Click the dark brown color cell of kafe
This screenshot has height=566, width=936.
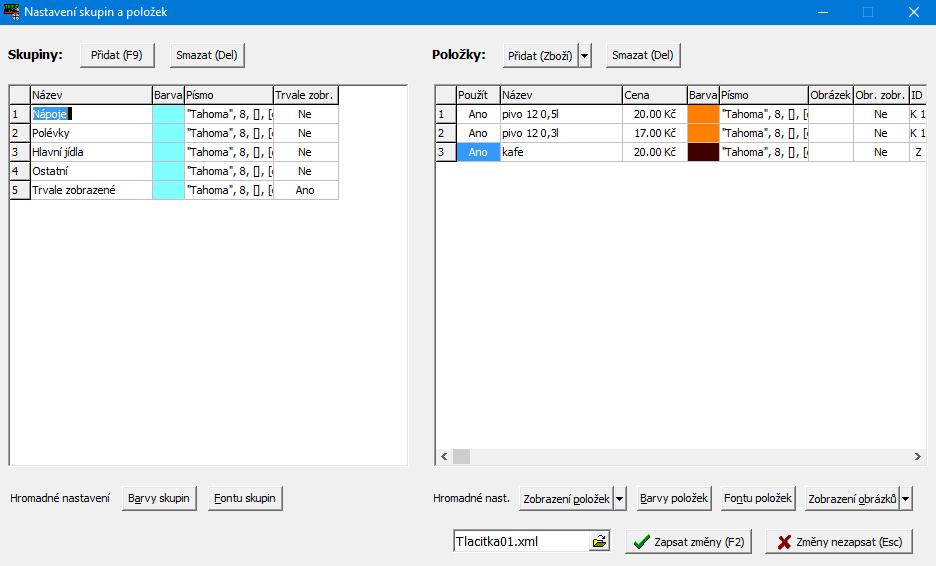click(x=703, y=152)
